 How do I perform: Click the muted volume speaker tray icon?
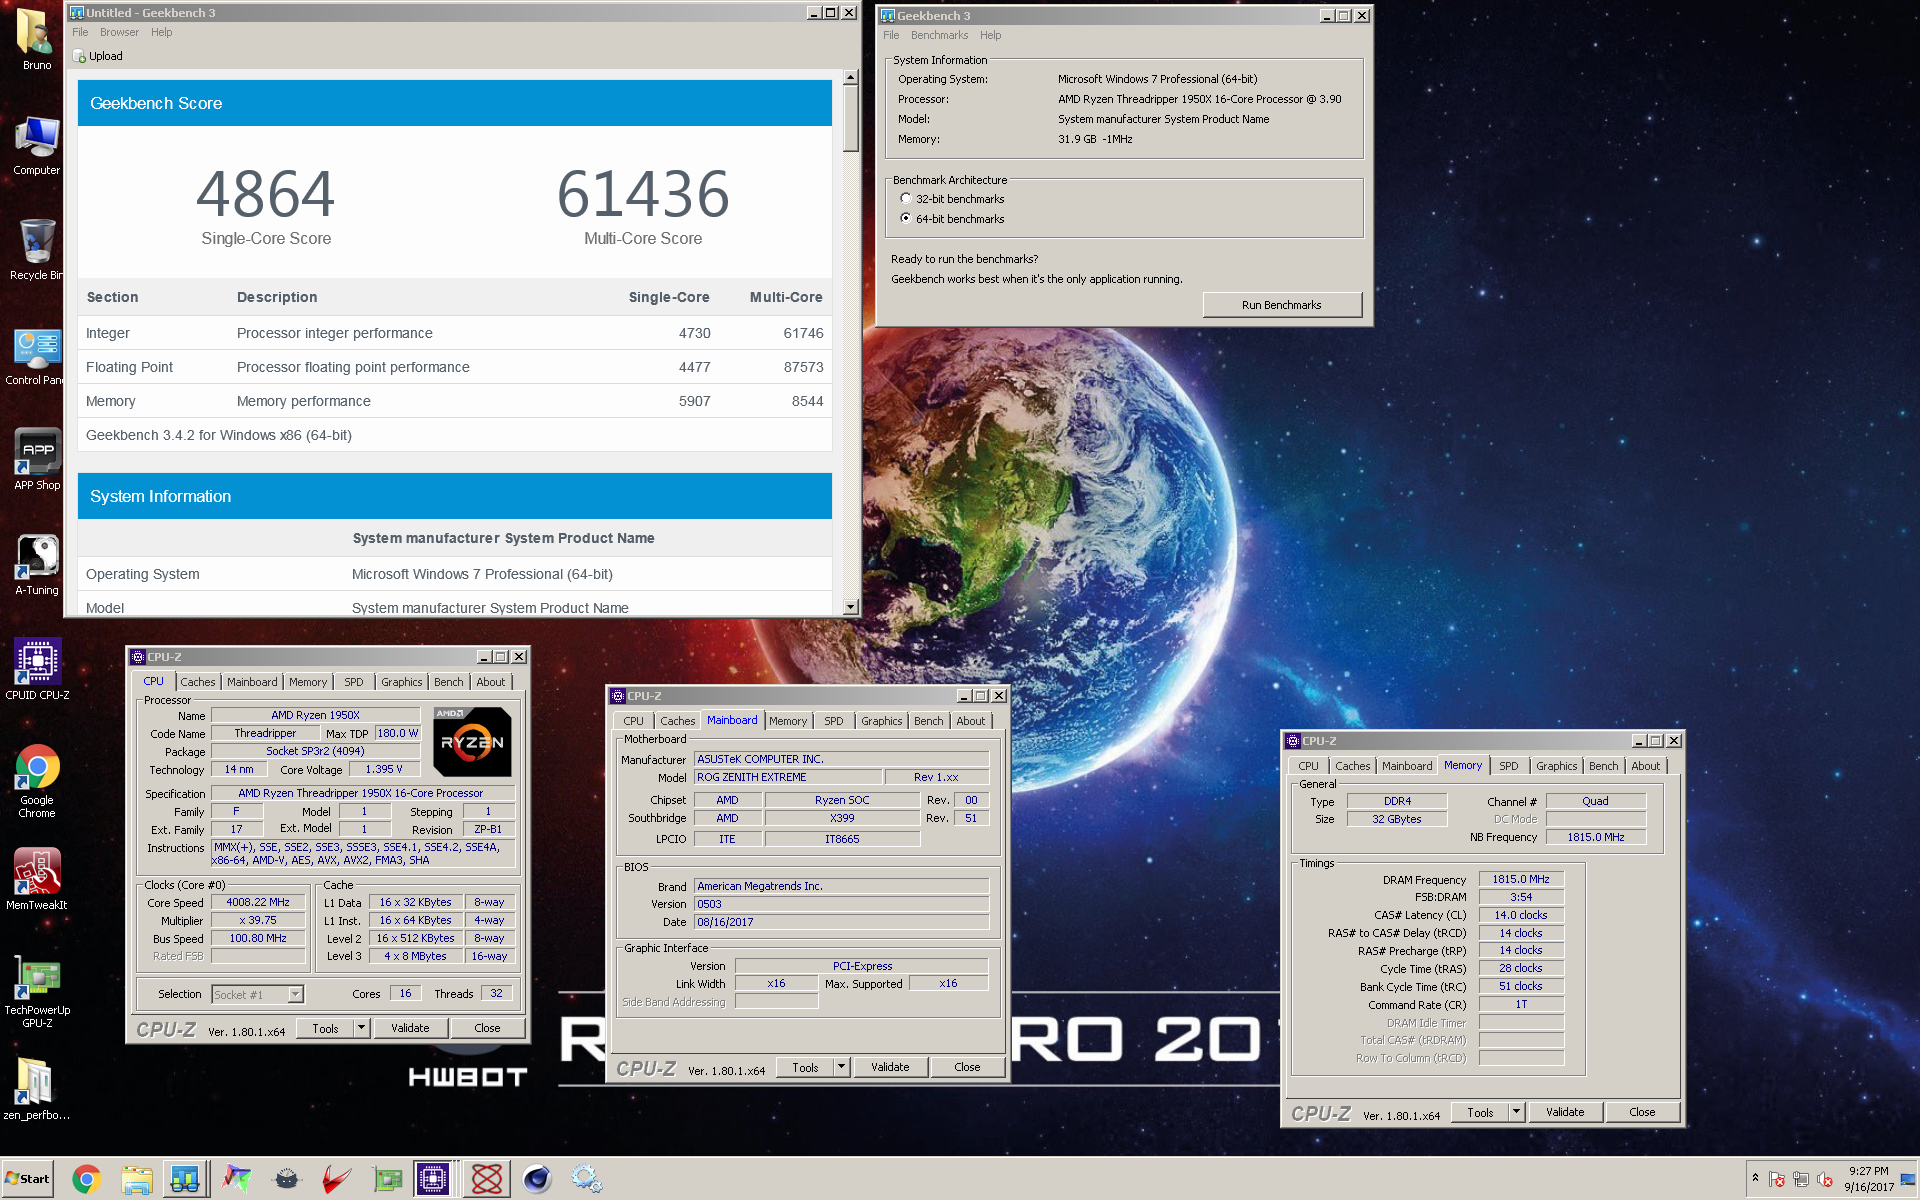[x=1825, y=1180]
